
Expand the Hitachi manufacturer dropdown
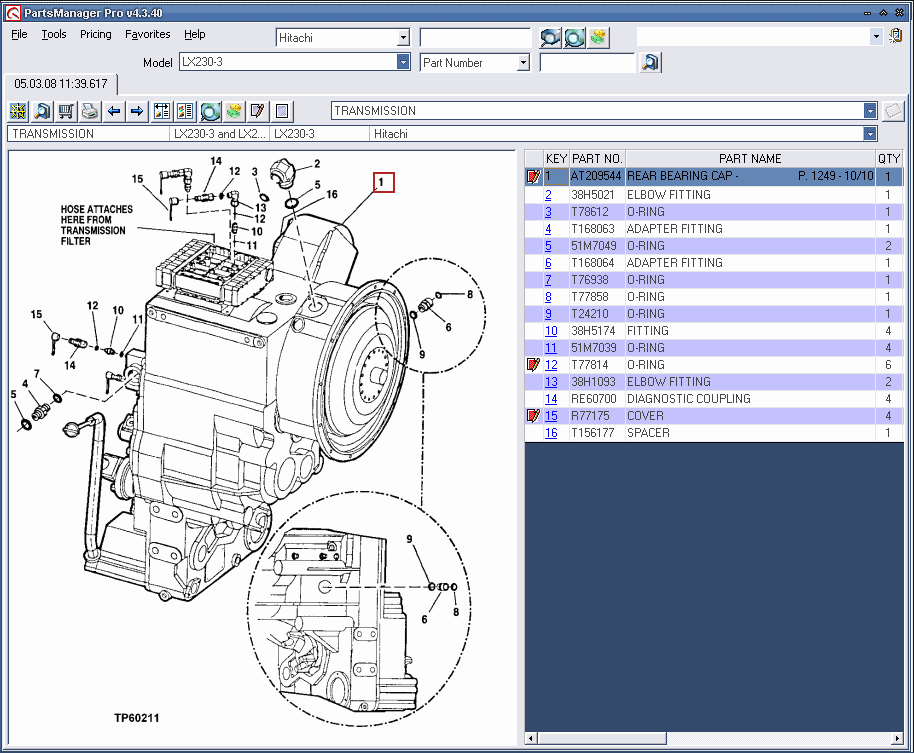[404, 36]
